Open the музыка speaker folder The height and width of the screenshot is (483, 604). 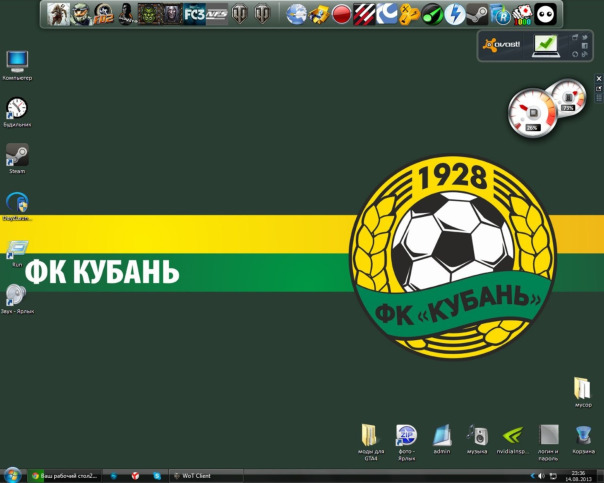click(x=477, y=439)
